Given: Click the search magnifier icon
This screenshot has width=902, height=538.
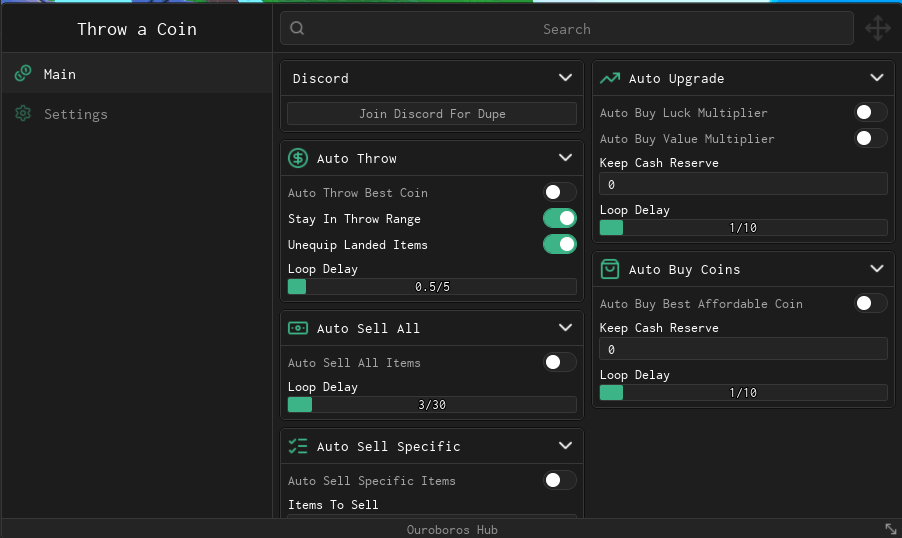Looking at the screenshot, I should click(297, 28).
